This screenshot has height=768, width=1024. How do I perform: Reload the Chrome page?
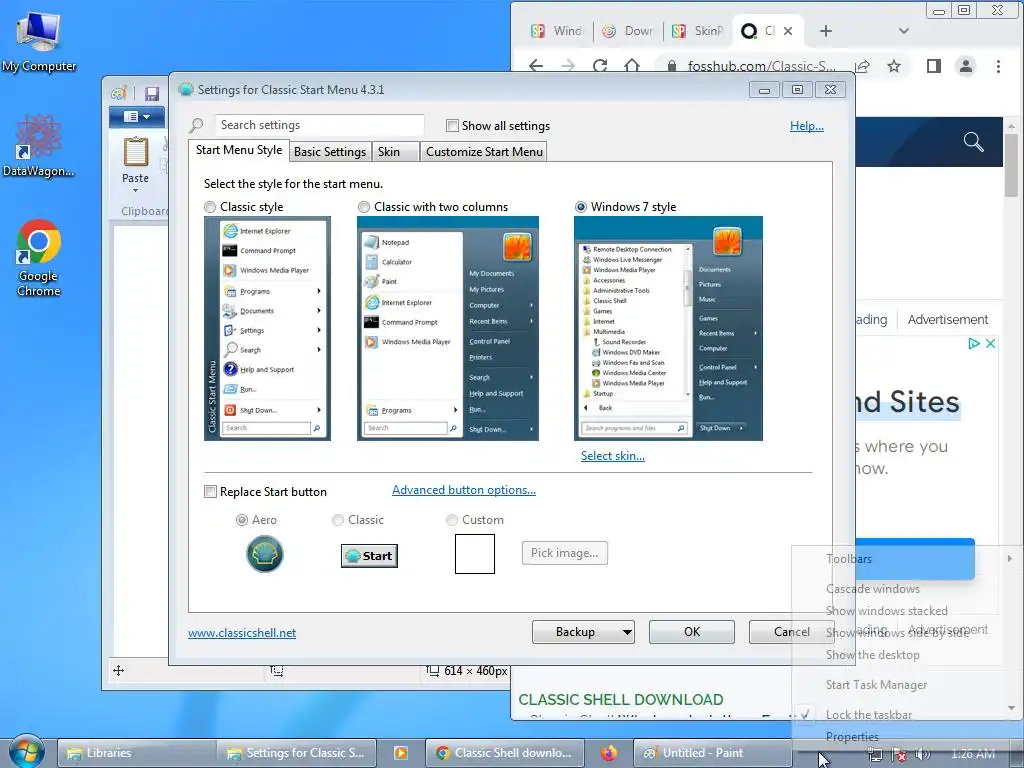tap(600, 65)
